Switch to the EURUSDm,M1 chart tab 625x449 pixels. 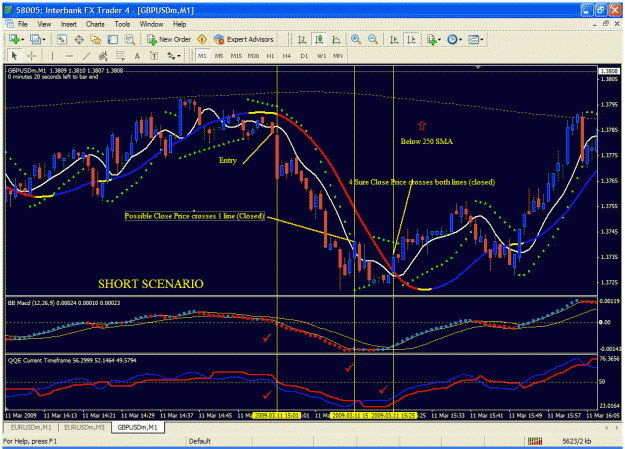point(31,427)
